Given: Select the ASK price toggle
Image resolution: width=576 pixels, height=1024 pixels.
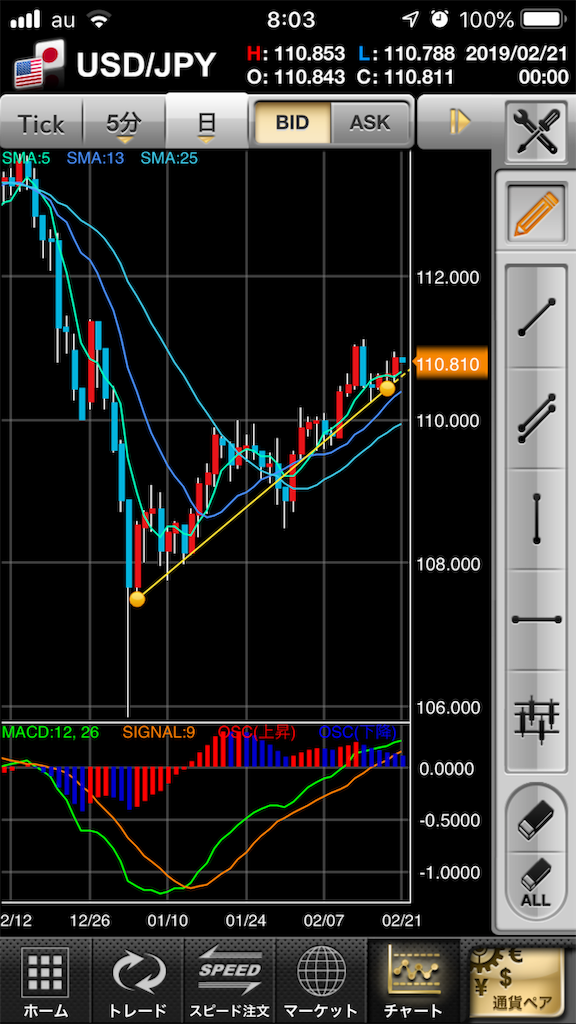Looking at the screenshot, I should [370, 122].
